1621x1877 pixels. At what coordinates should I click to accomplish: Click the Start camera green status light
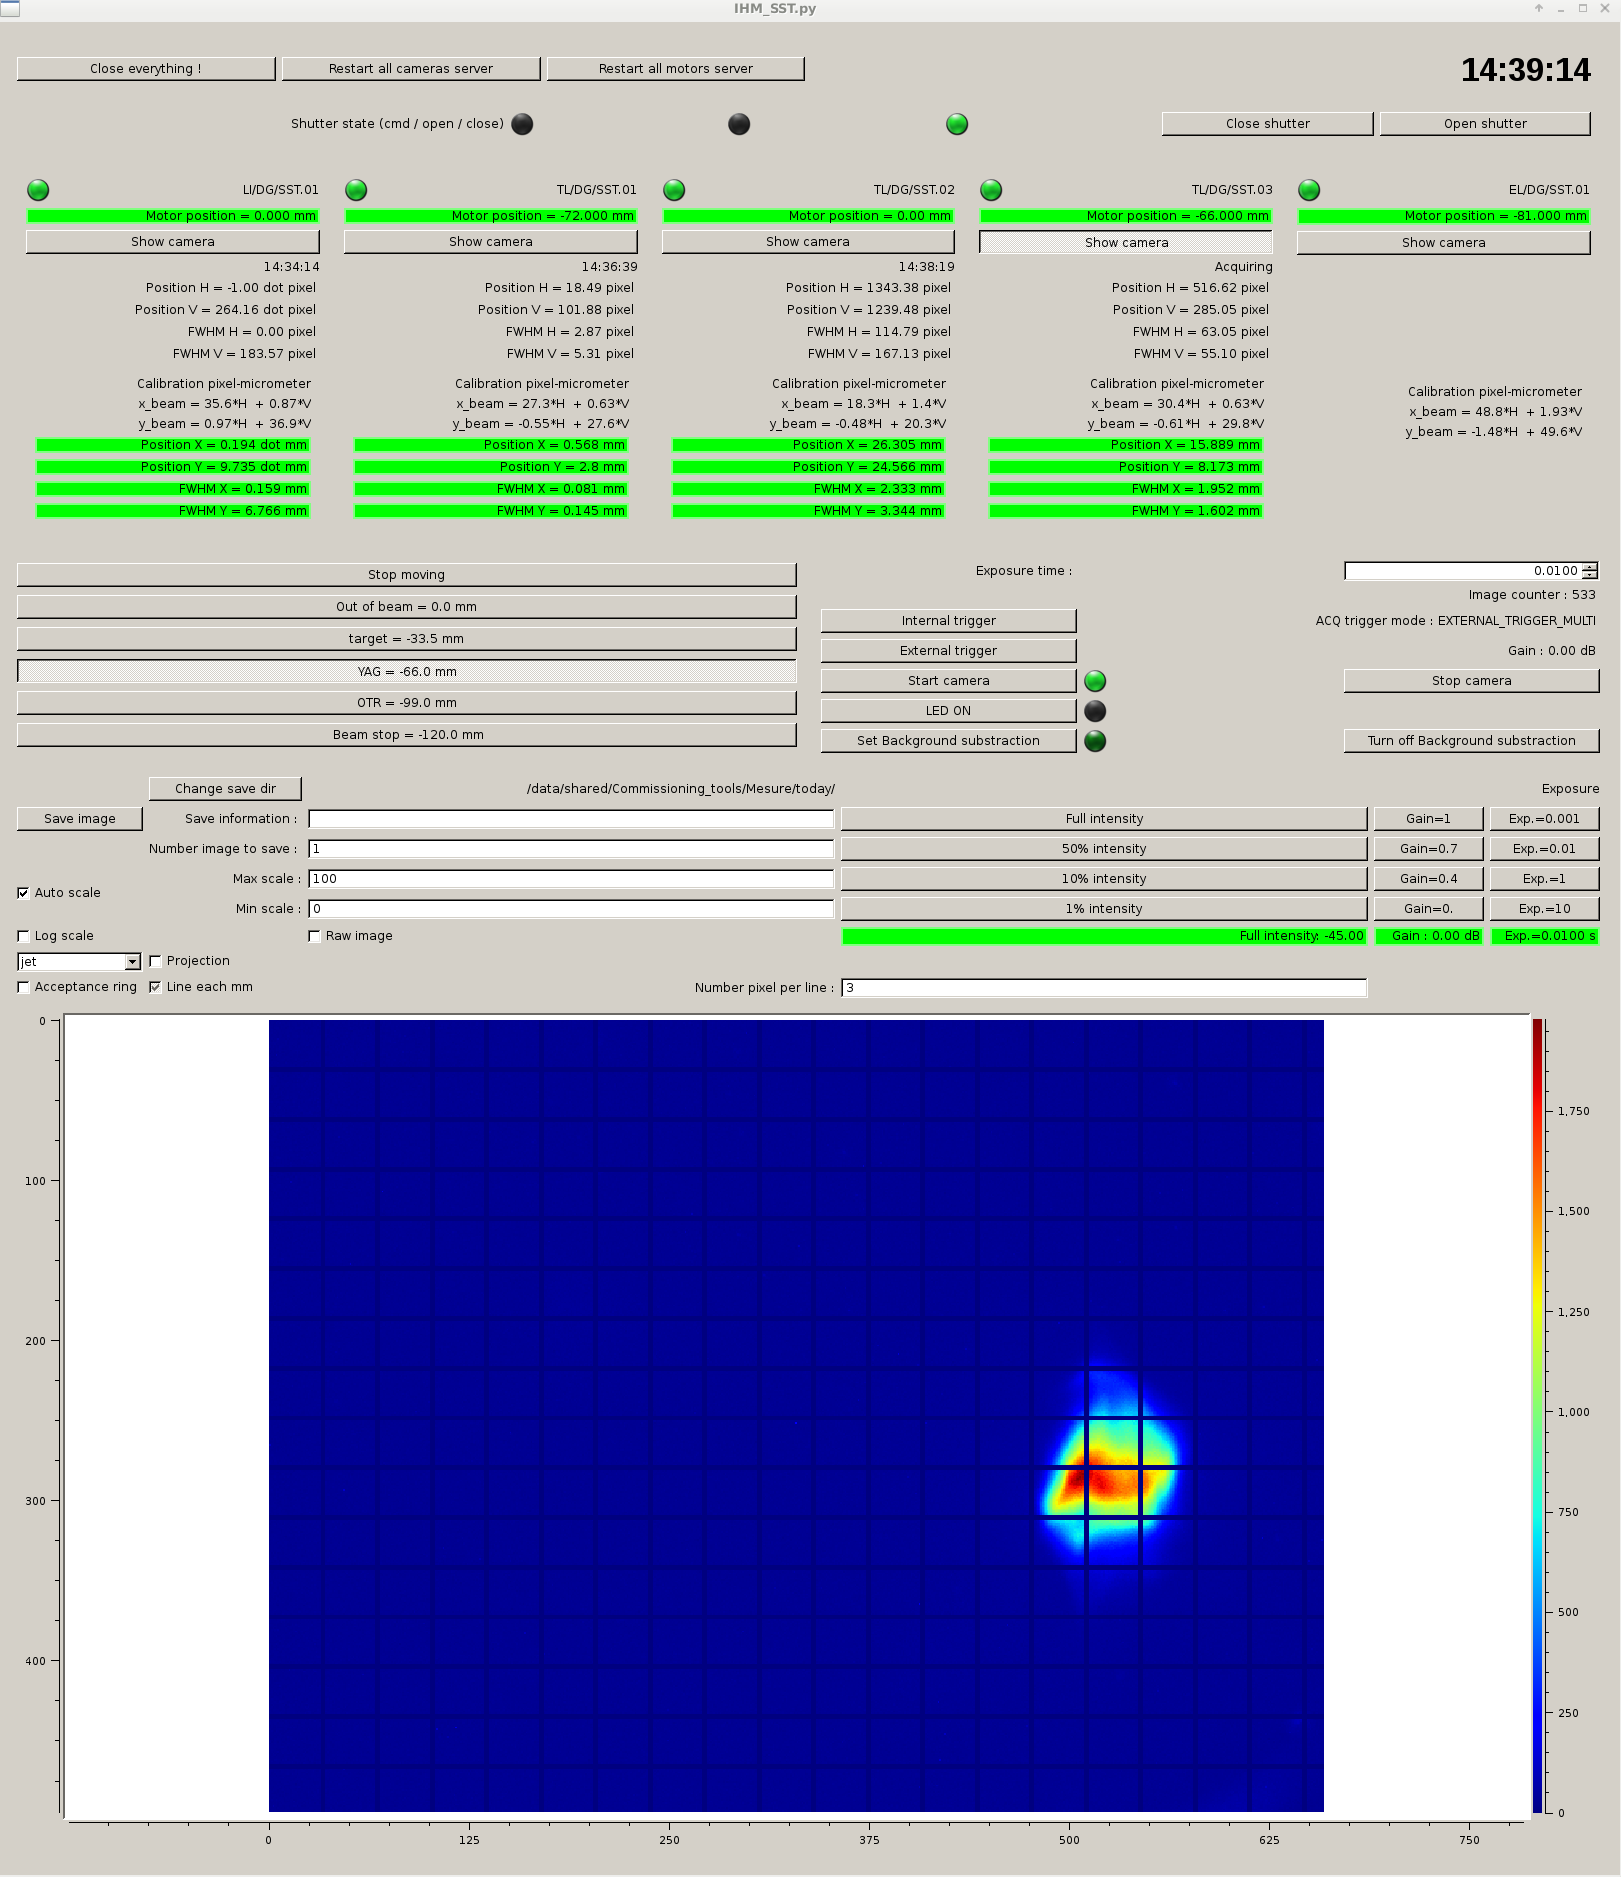[x=1095, y=681]
